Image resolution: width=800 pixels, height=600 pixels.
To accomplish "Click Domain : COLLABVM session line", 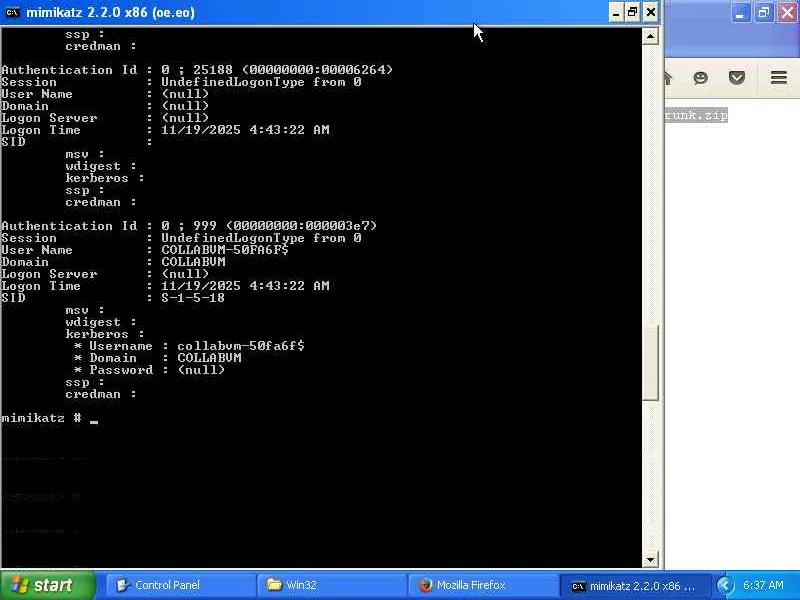I will pyautogui.click(x=113, y=262).
